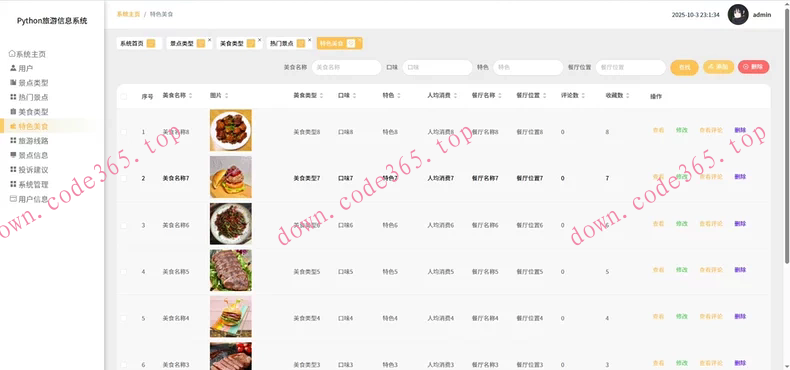Screen dimensions: 790x370
Task: Open 查看评论 for 美食名称6 row
Action: (x=711, y=224)
